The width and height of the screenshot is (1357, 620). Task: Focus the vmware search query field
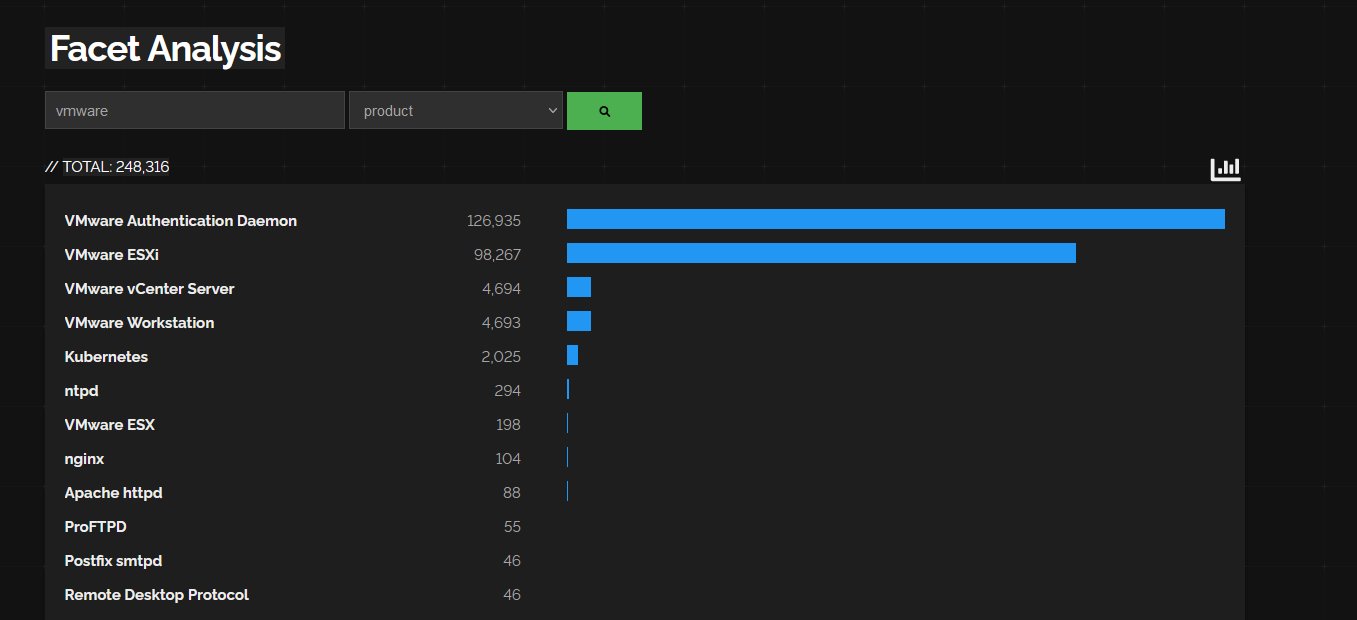(195, 111)
